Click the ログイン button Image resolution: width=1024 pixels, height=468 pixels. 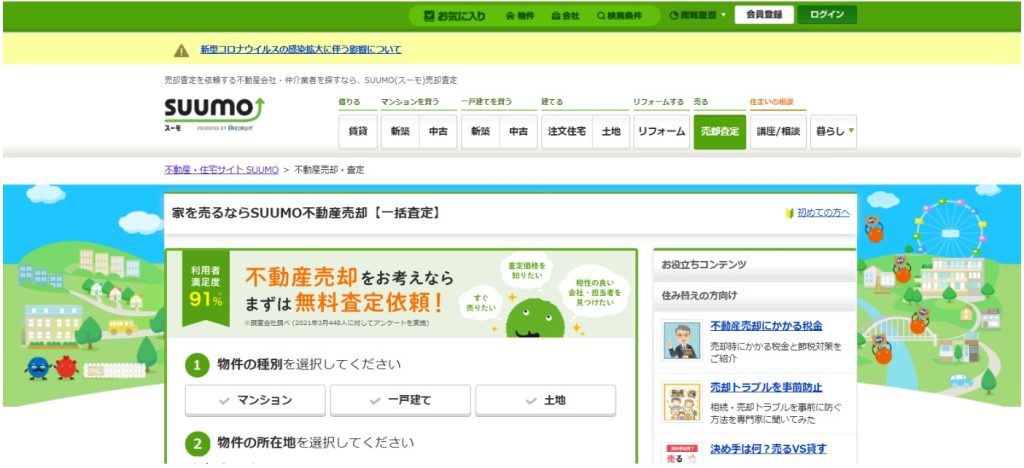(827, 15)
